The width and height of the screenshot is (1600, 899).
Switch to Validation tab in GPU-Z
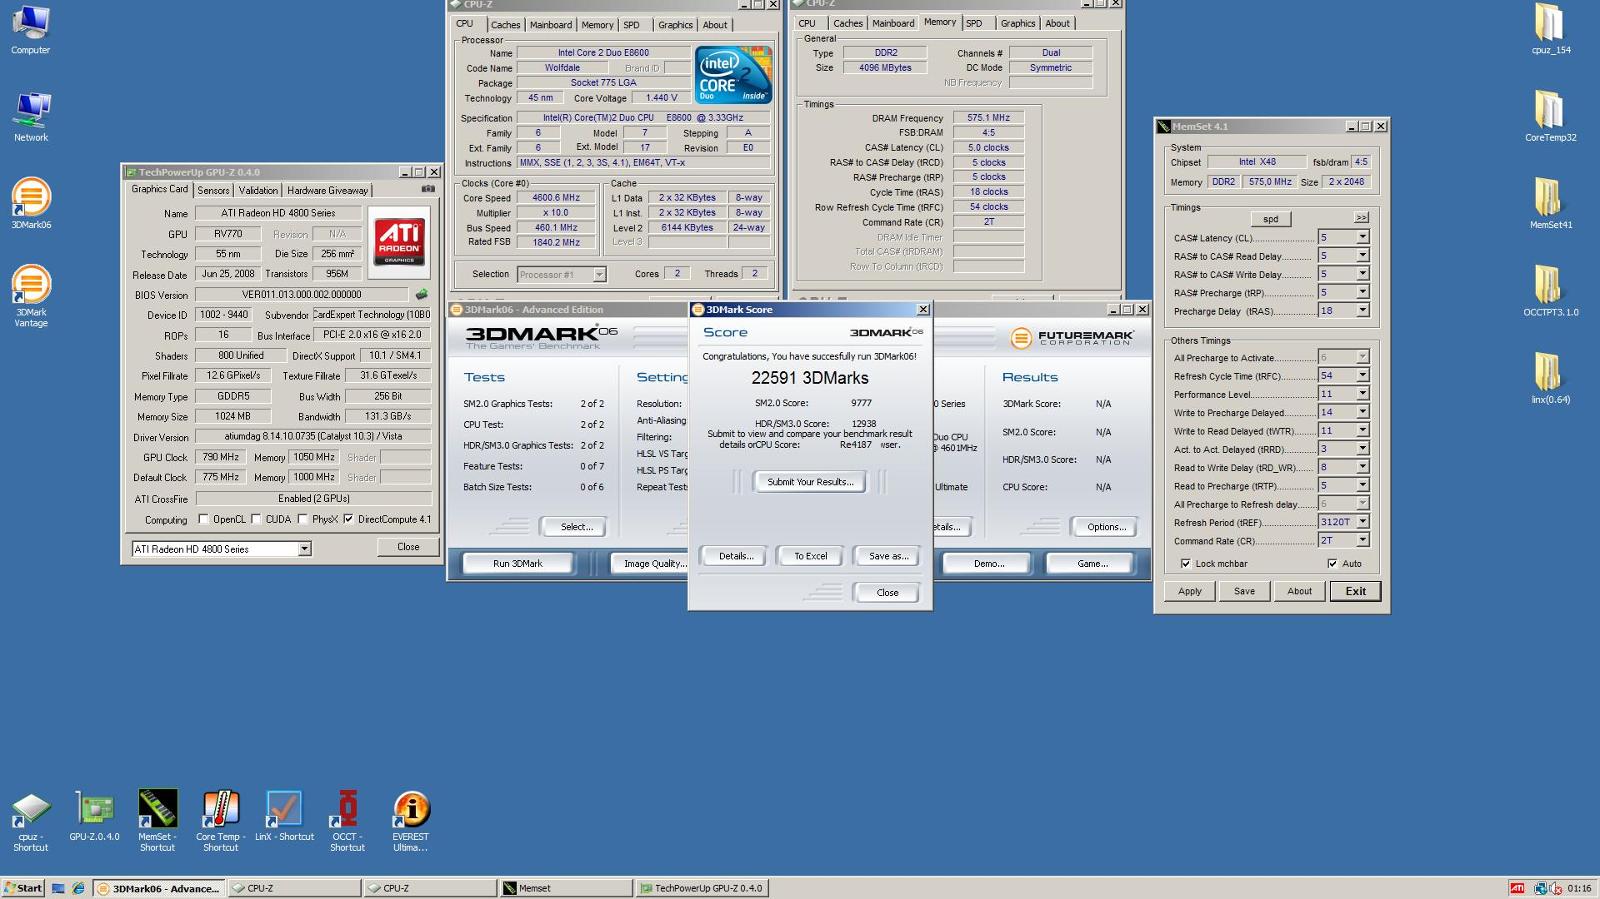[258, 190]
